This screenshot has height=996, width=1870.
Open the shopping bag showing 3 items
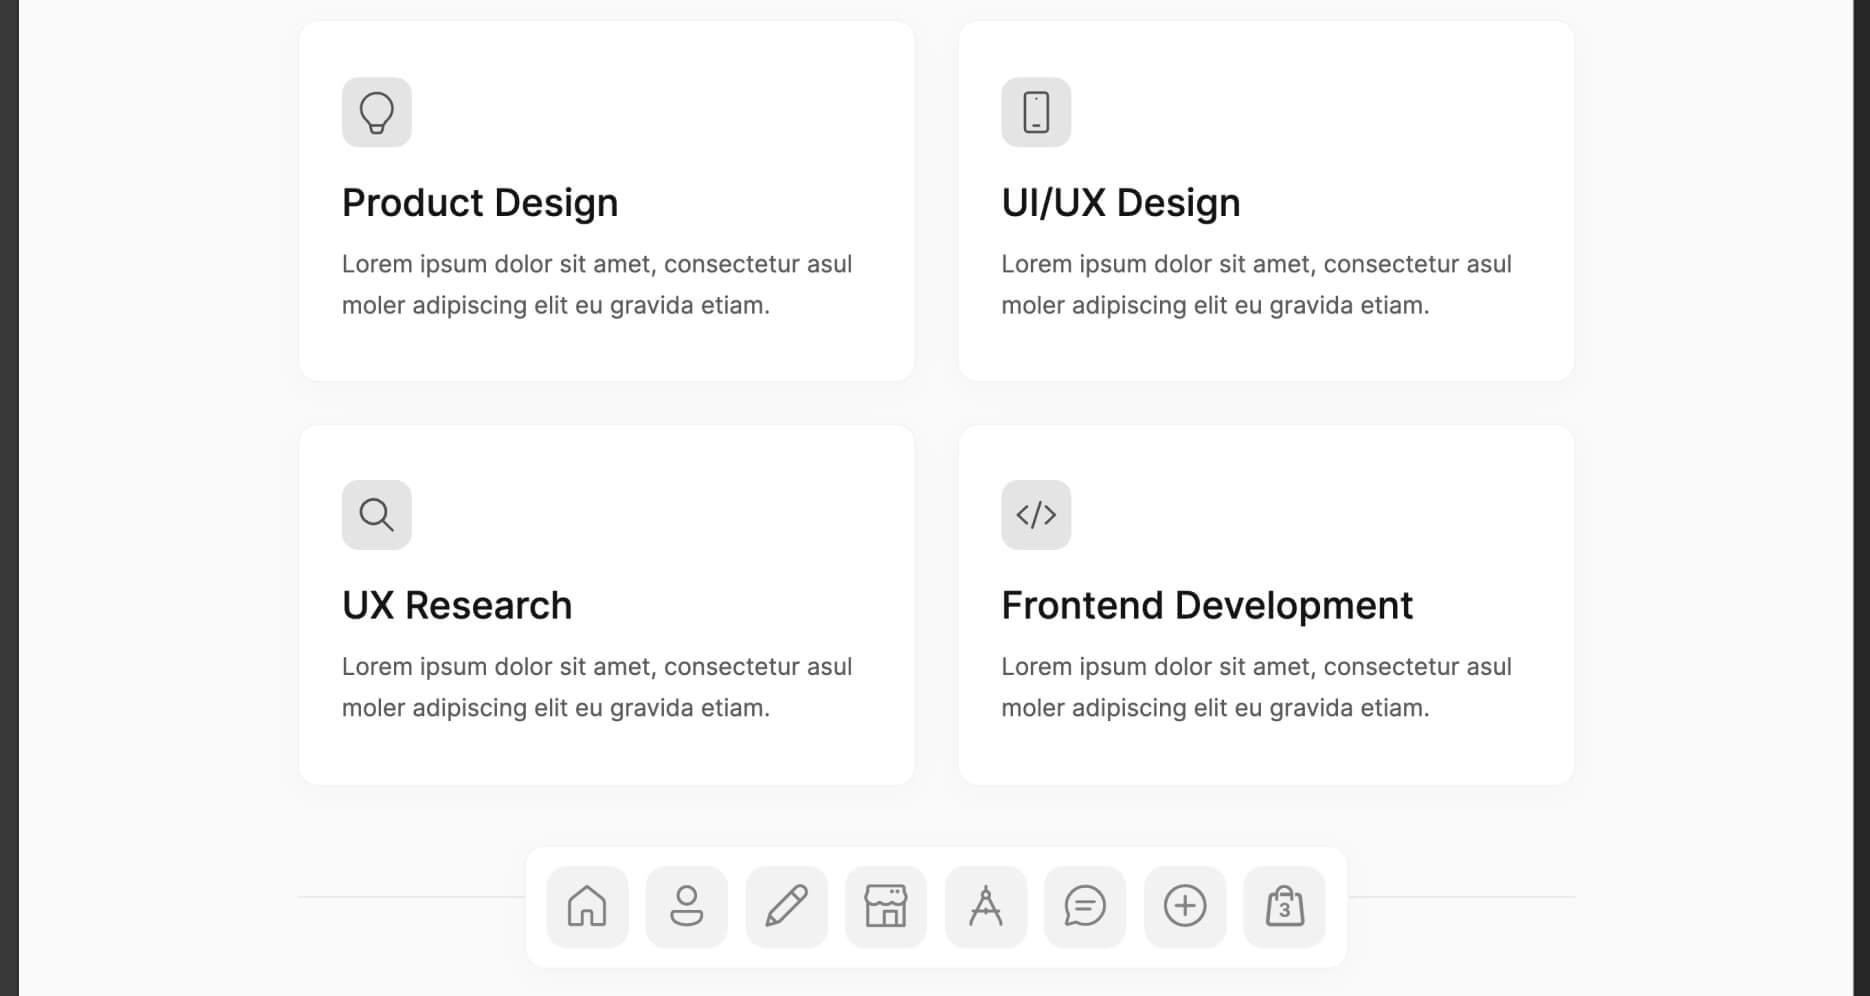[1284, 906]
